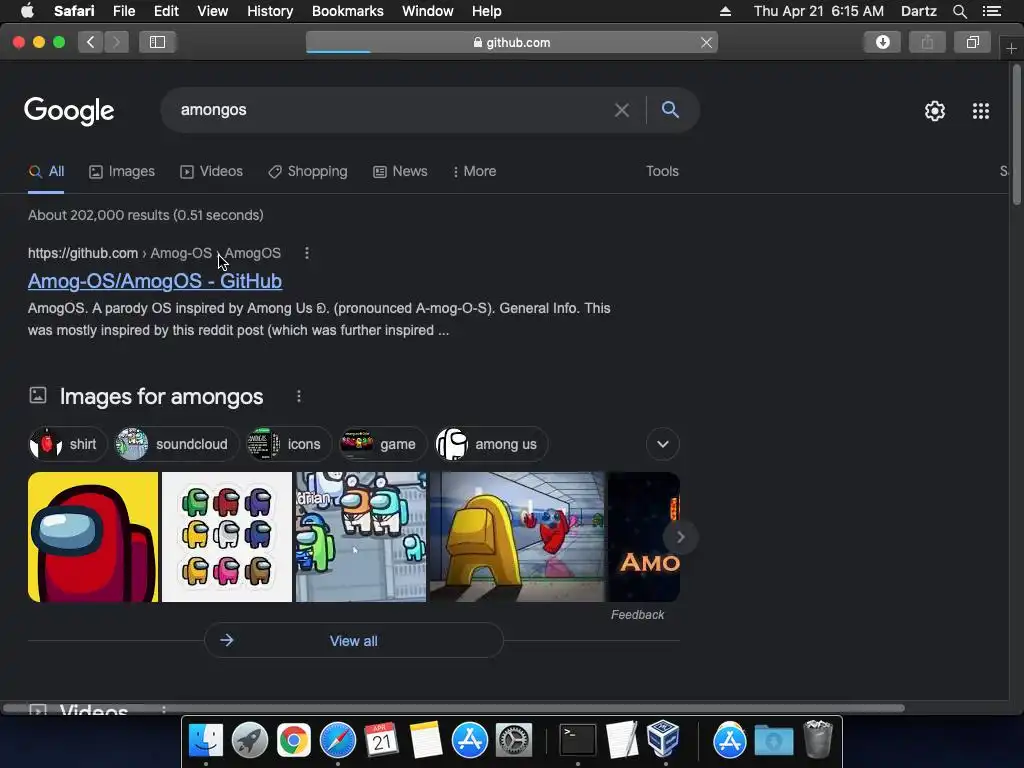The width and height of the screenshot is (1024, 768).
Task: Switch to the Images search tab
Action: click(x=122, y=171)
